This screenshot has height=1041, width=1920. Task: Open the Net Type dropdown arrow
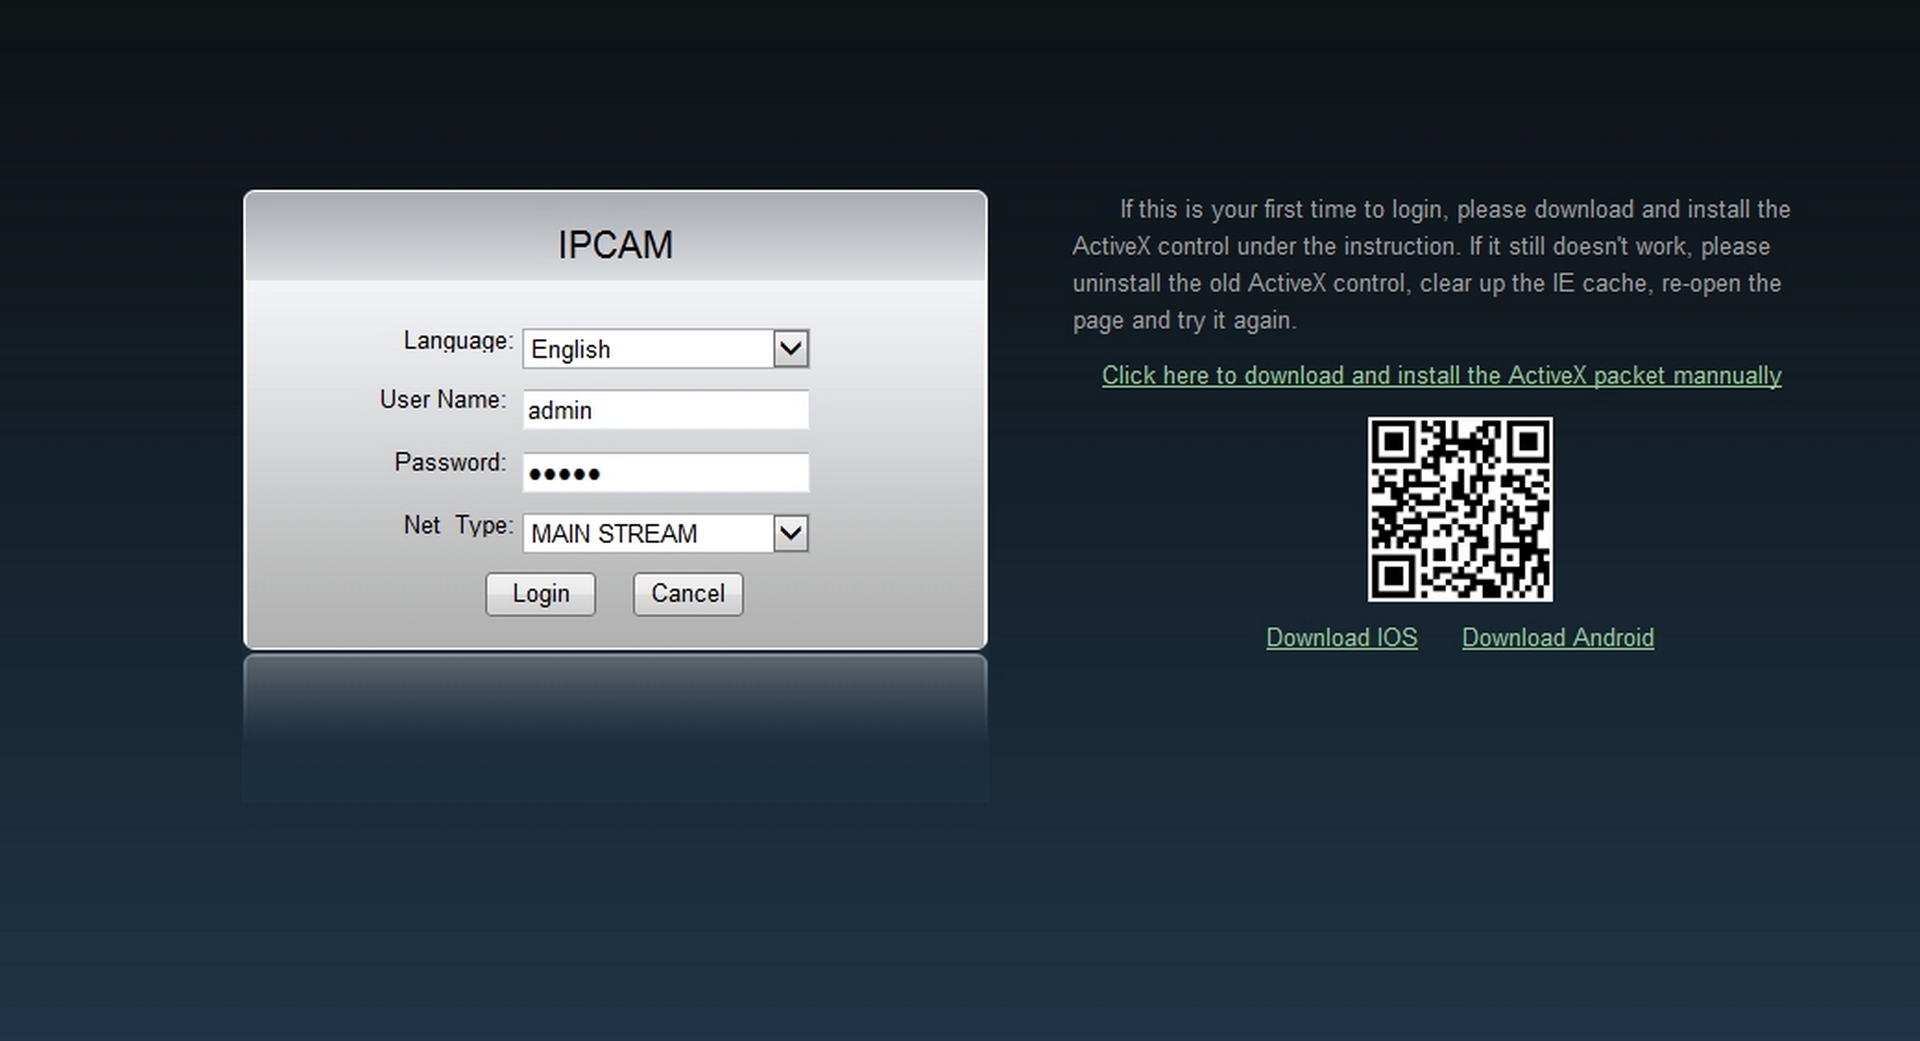coord(790,533)
